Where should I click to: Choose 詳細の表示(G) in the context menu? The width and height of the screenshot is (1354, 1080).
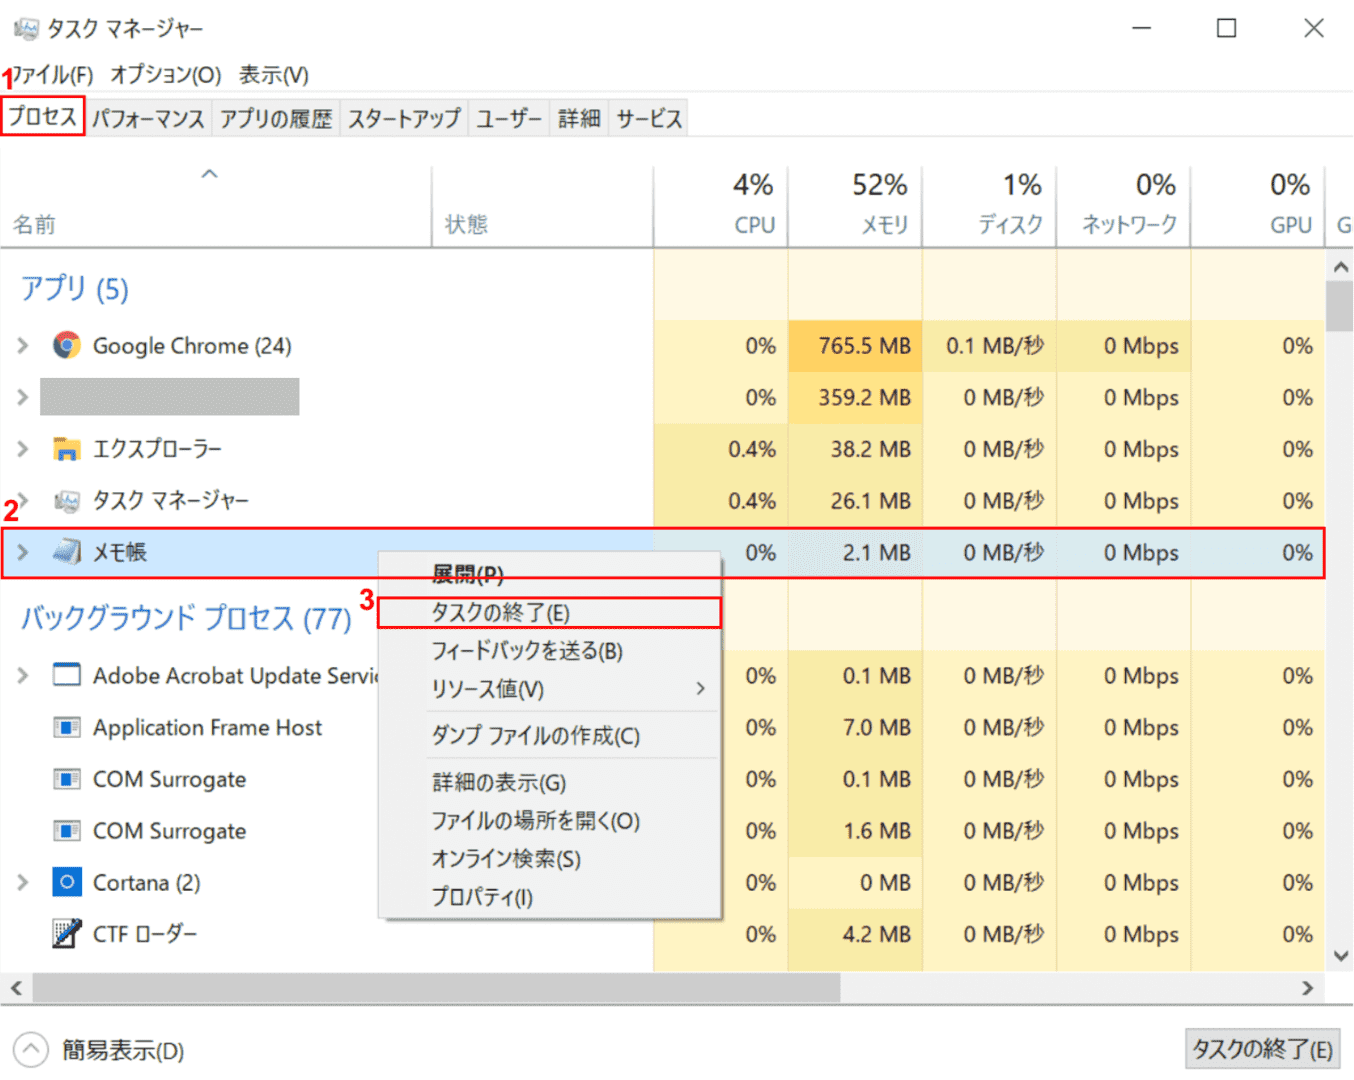coord(549,782)
